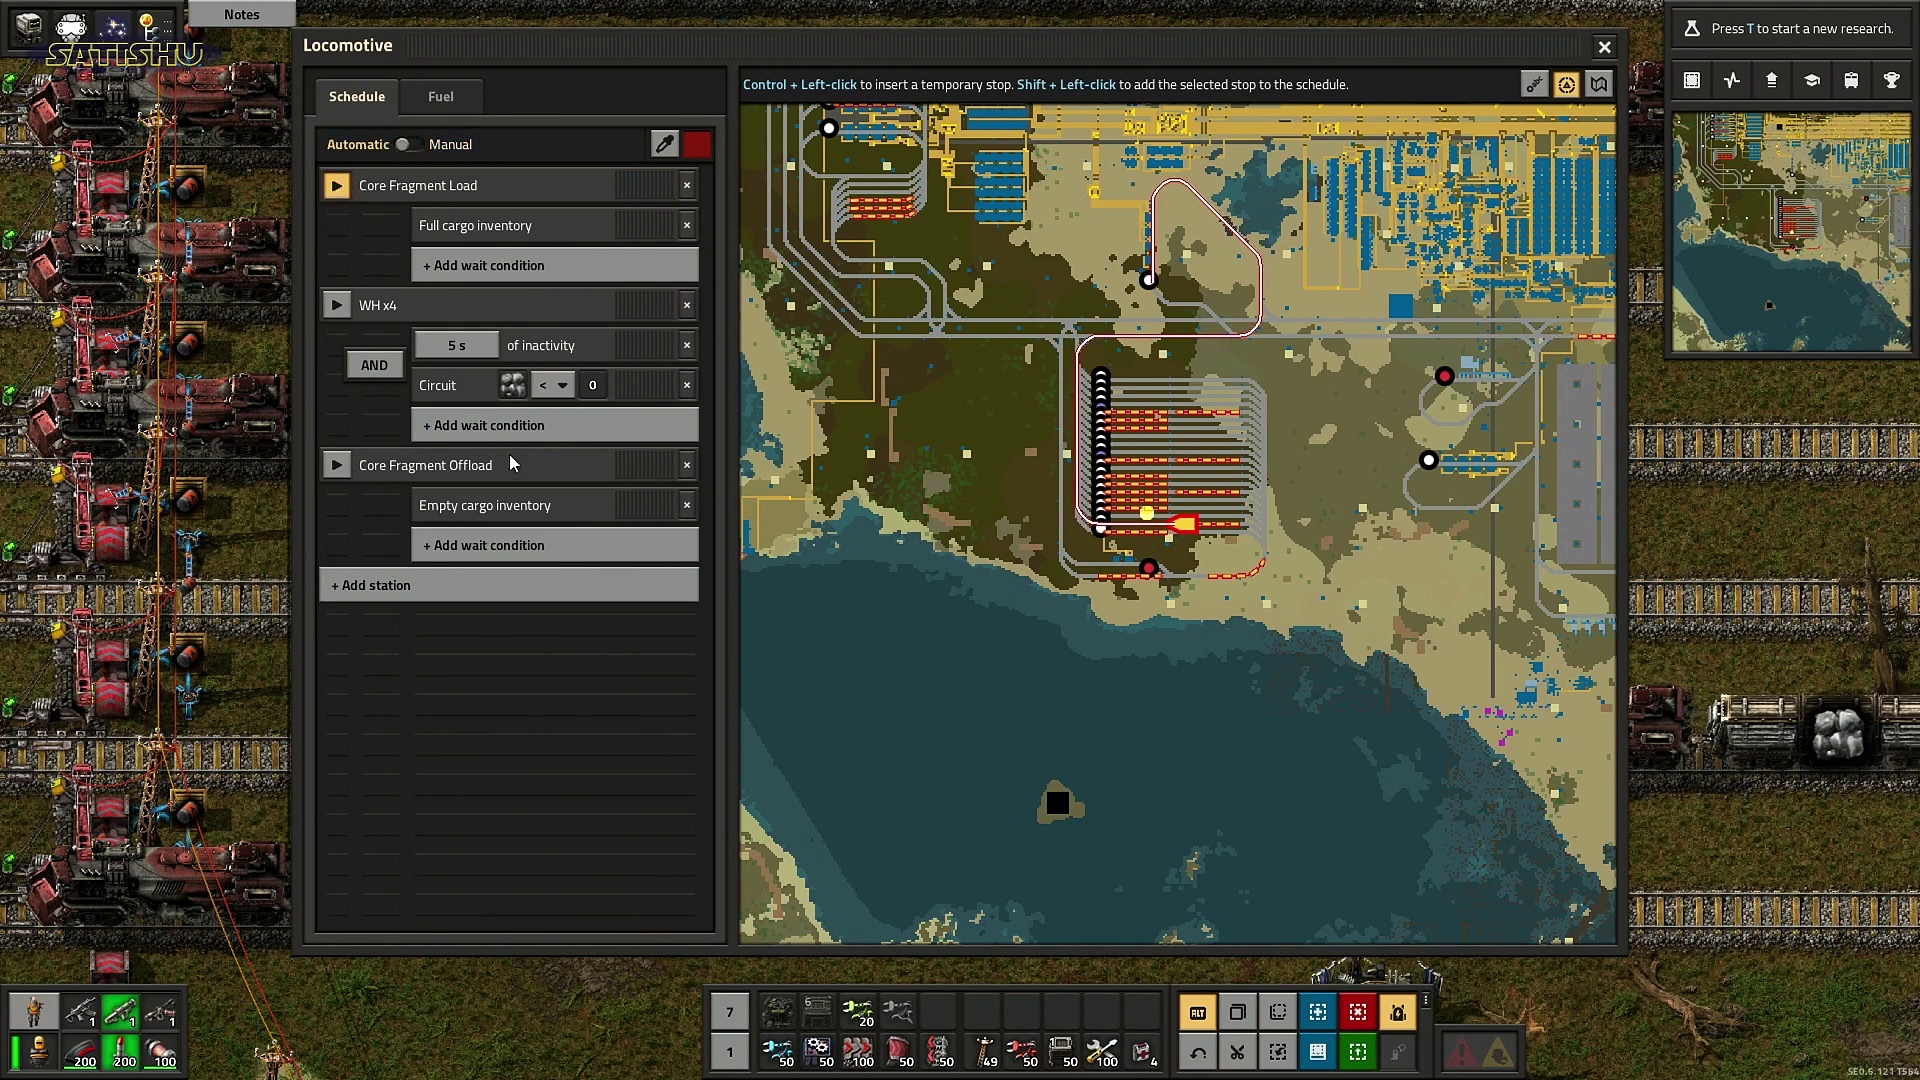Click the Undo arrow button
The height and width of the screenshot is (1080, 1920).
point(1197,1052)
